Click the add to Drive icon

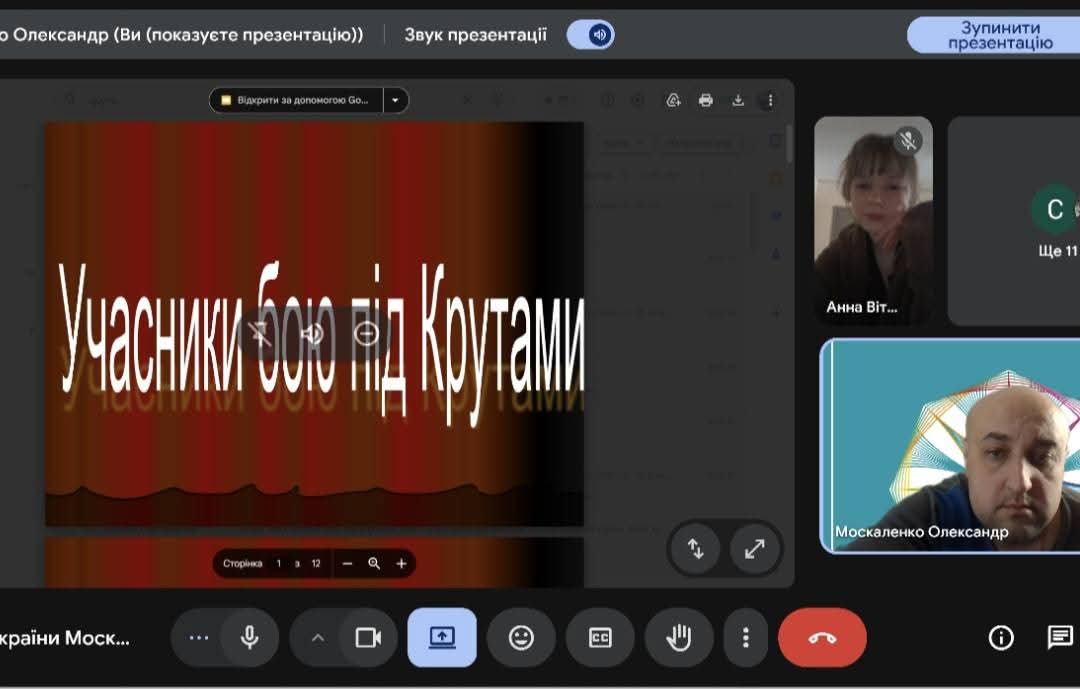click(673, 100)
